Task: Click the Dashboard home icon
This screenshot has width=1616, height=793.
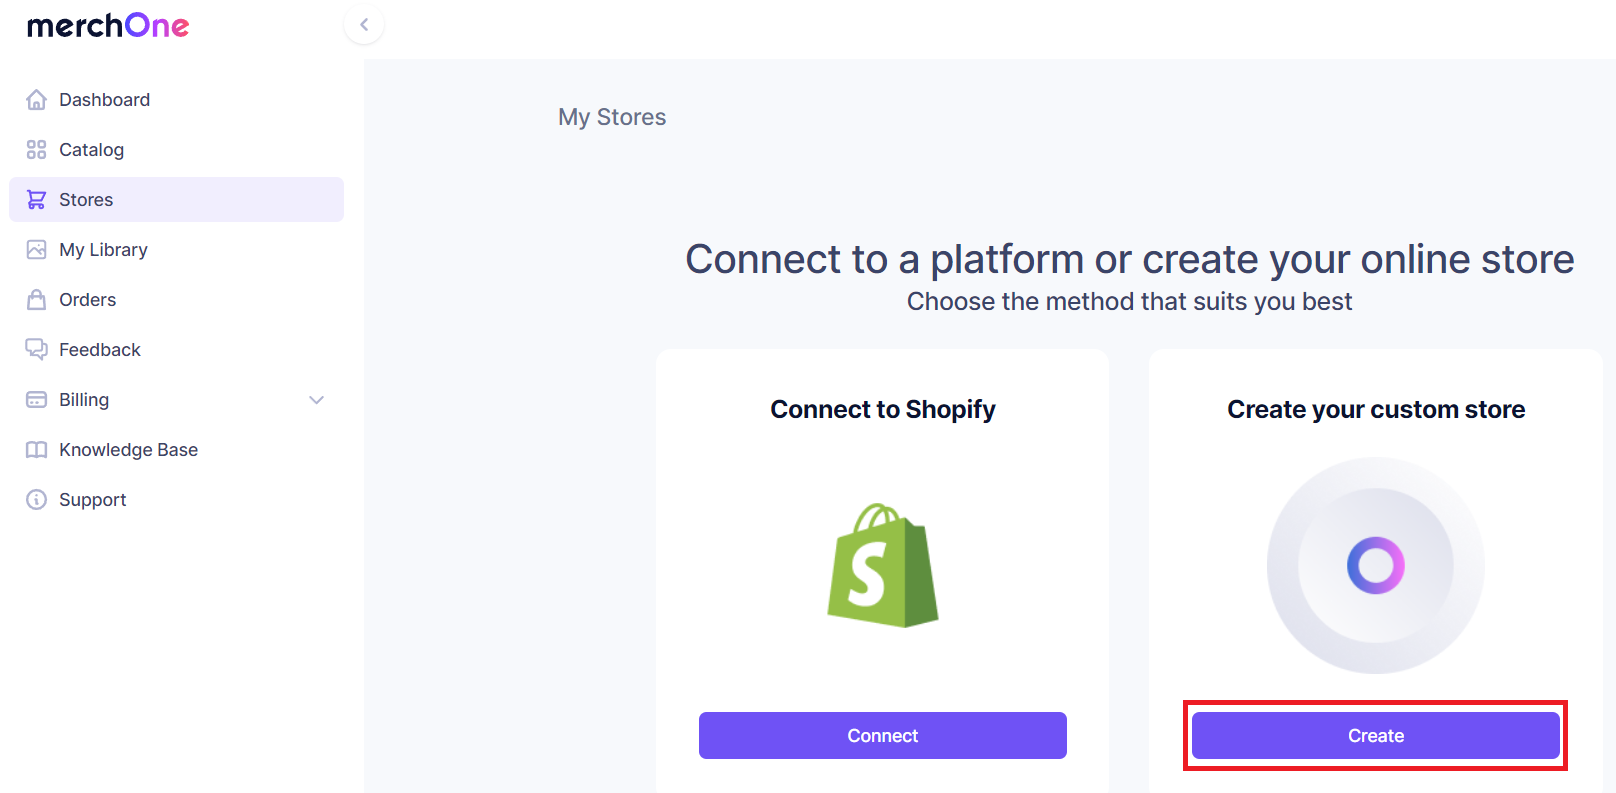Action: (36, 99)
